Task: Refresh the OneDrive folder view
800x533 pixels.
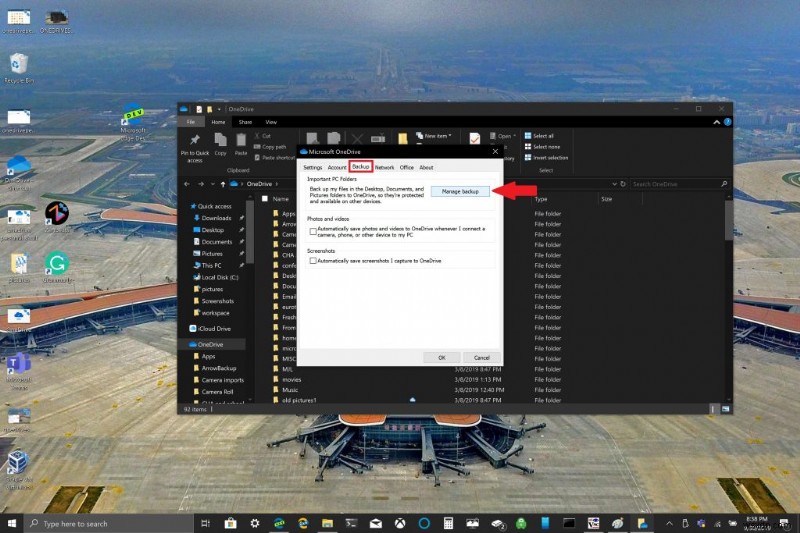Action: point(622,184)
